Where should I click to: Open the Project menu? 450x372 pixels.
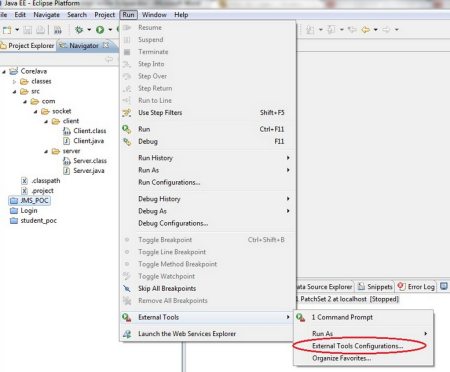pos(104,15)
